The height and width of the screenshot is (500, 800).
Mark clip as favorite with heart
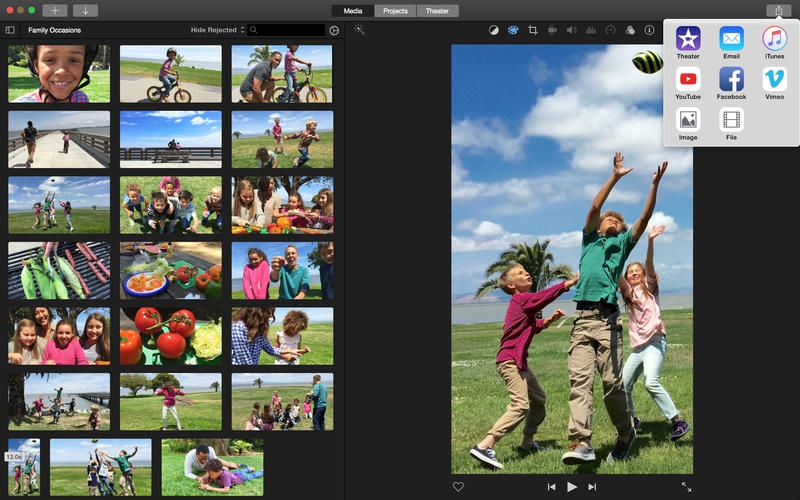pyautogui.click(x=458, y=487)
